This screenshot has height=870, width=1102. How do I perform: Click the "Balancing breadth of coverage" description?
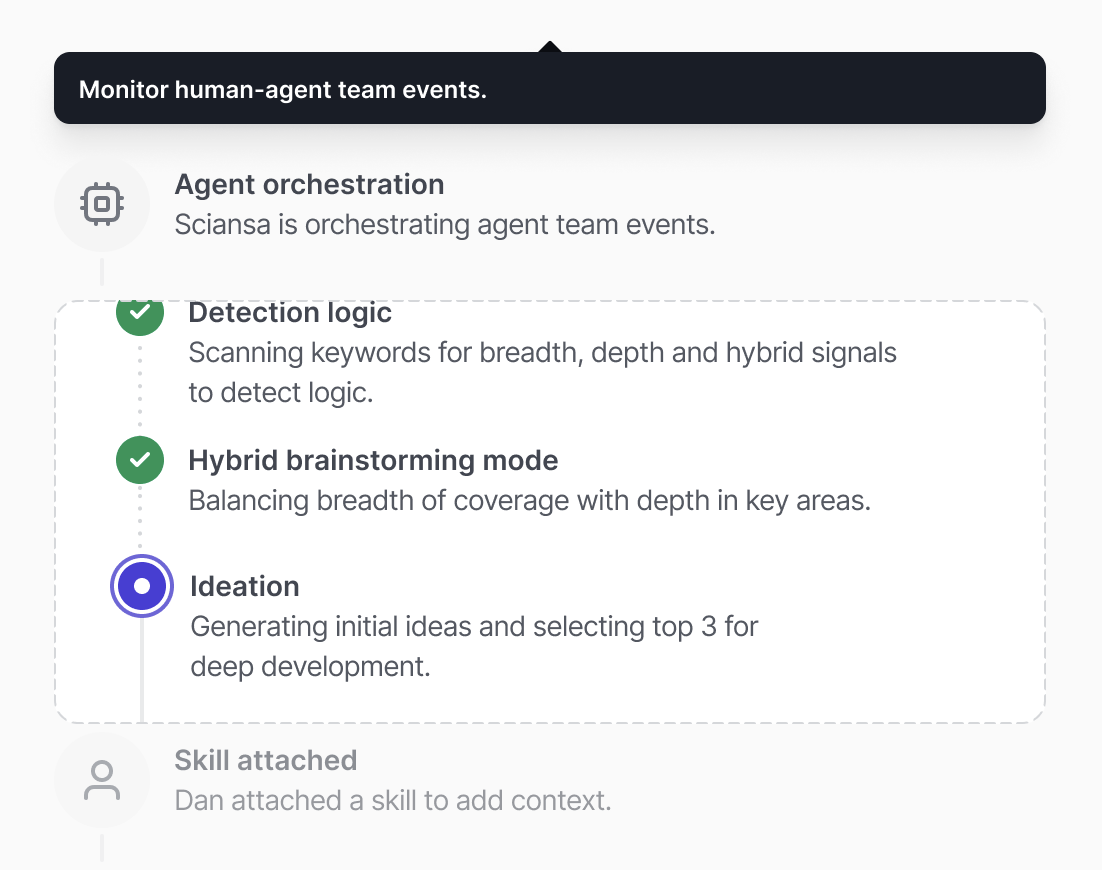(529, 500)
